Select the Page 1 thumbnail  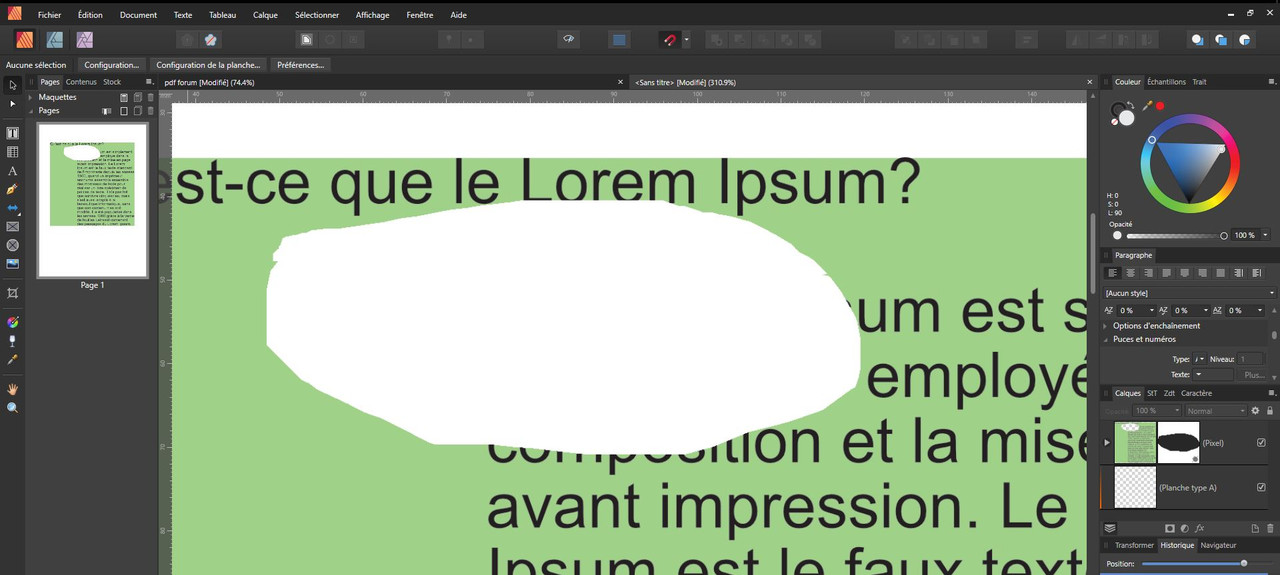click(x=92, y=200)
